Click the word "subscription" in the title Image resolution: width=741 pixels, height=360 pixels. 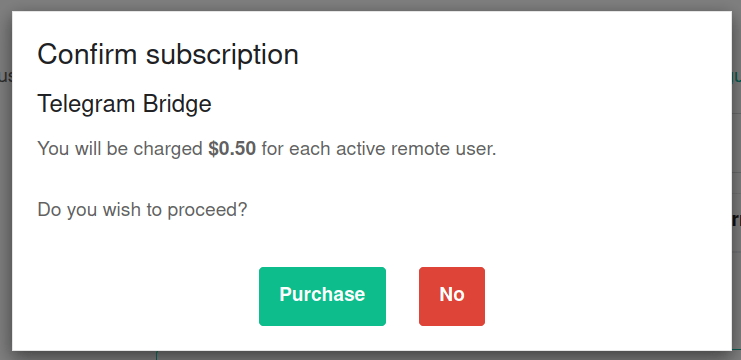[x=222, y=55]
